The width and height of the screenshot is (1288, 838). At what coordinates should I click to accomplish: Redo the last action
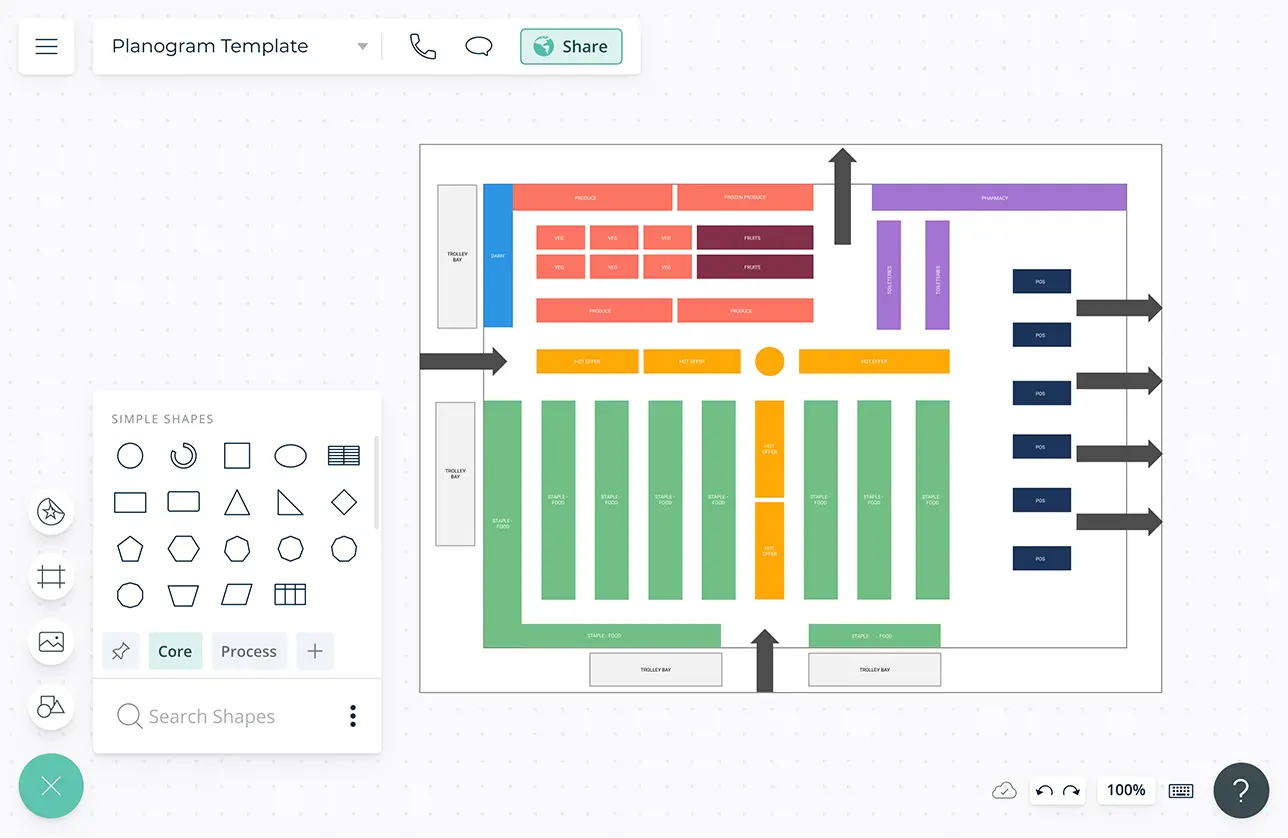tap(1071, 791)
